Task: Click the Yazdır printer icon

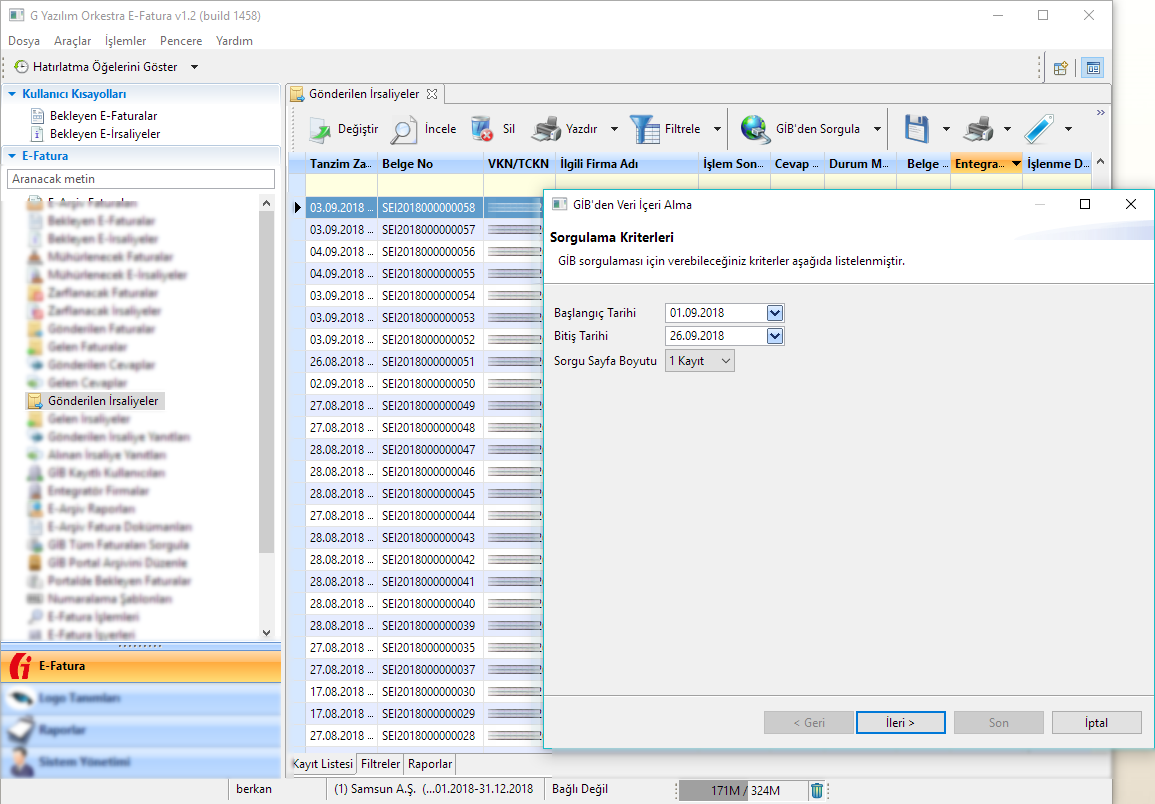Action: (x=546, y=129)
